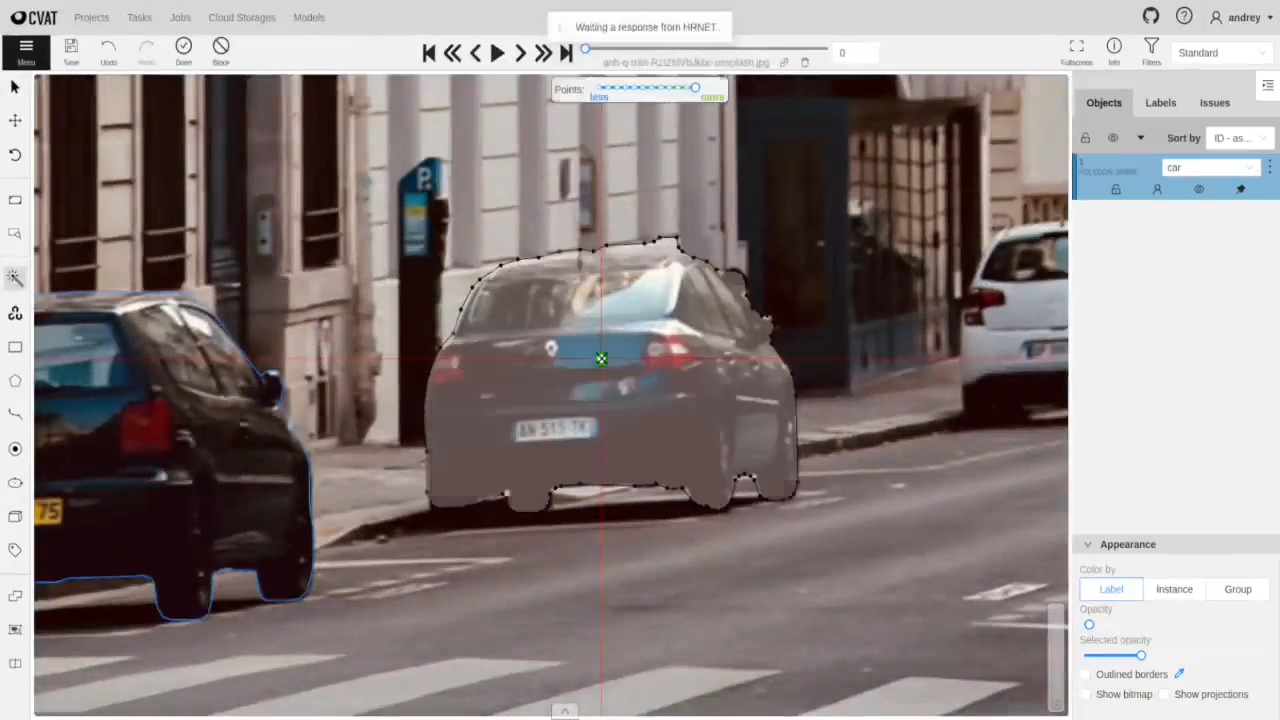The image size is (1280, 720).
Task: Set Color by to Instance
Action: tap(1174, 589)
